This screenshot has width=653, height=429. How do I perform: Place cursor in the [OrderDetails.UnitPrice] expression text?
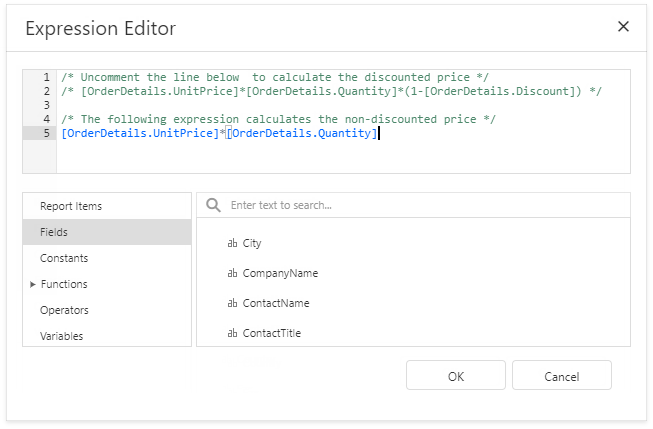138,133
